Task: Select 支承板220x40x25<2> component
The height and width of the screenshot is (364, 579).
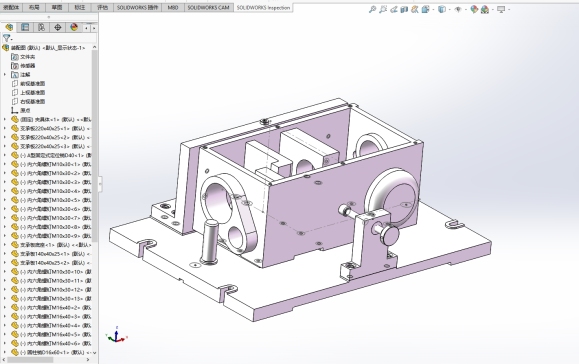Action: (x=51, y=137)
